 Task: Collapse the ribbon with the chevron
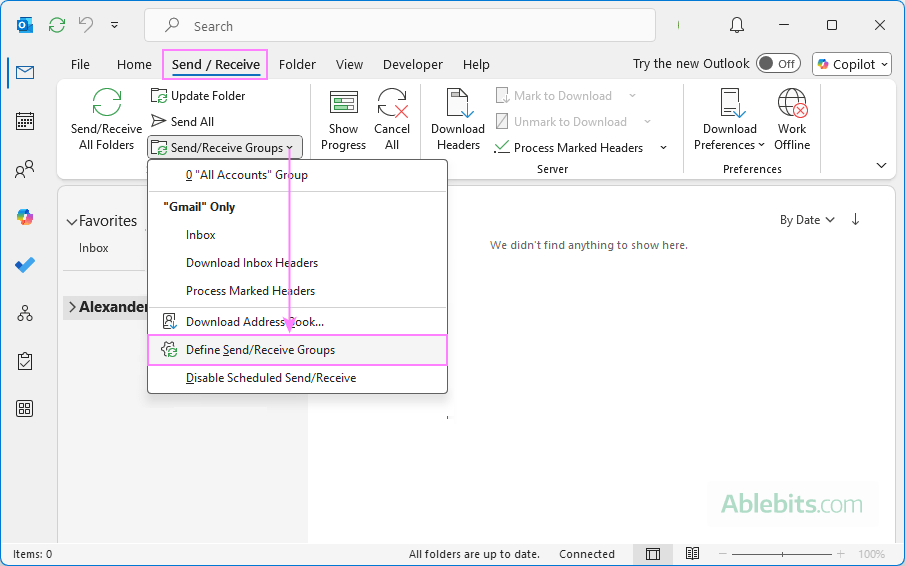881,166
